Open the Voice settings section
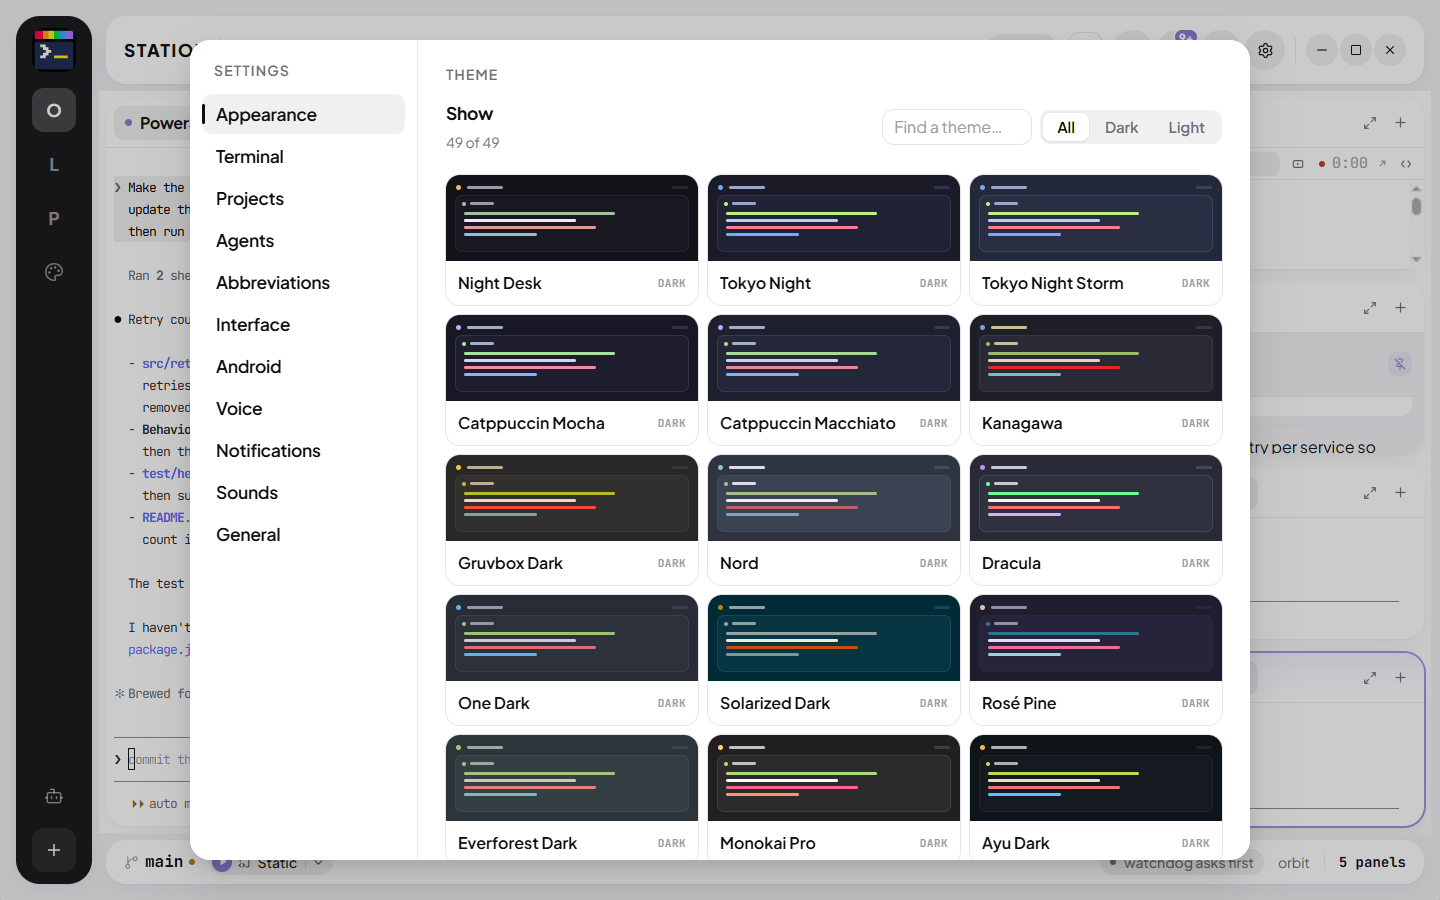The height and width of the screenshot is (900, 1440). [304, 409]
